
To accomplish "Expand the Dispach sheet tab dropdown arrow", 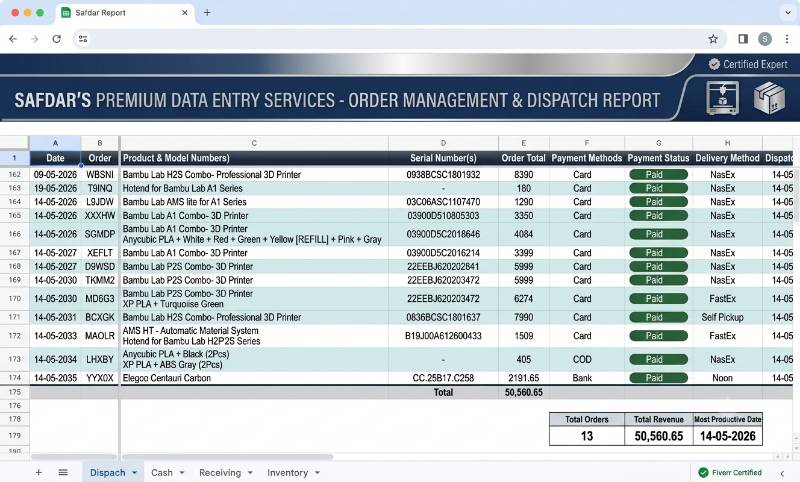I will click(134, 473).
